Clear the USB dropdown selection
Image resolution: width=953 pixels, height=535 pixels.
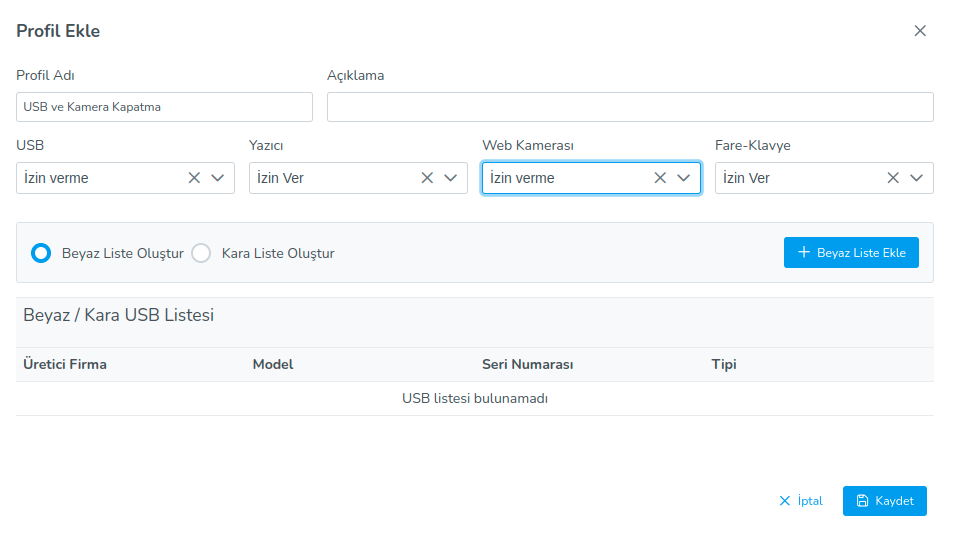tap(194, 178)
